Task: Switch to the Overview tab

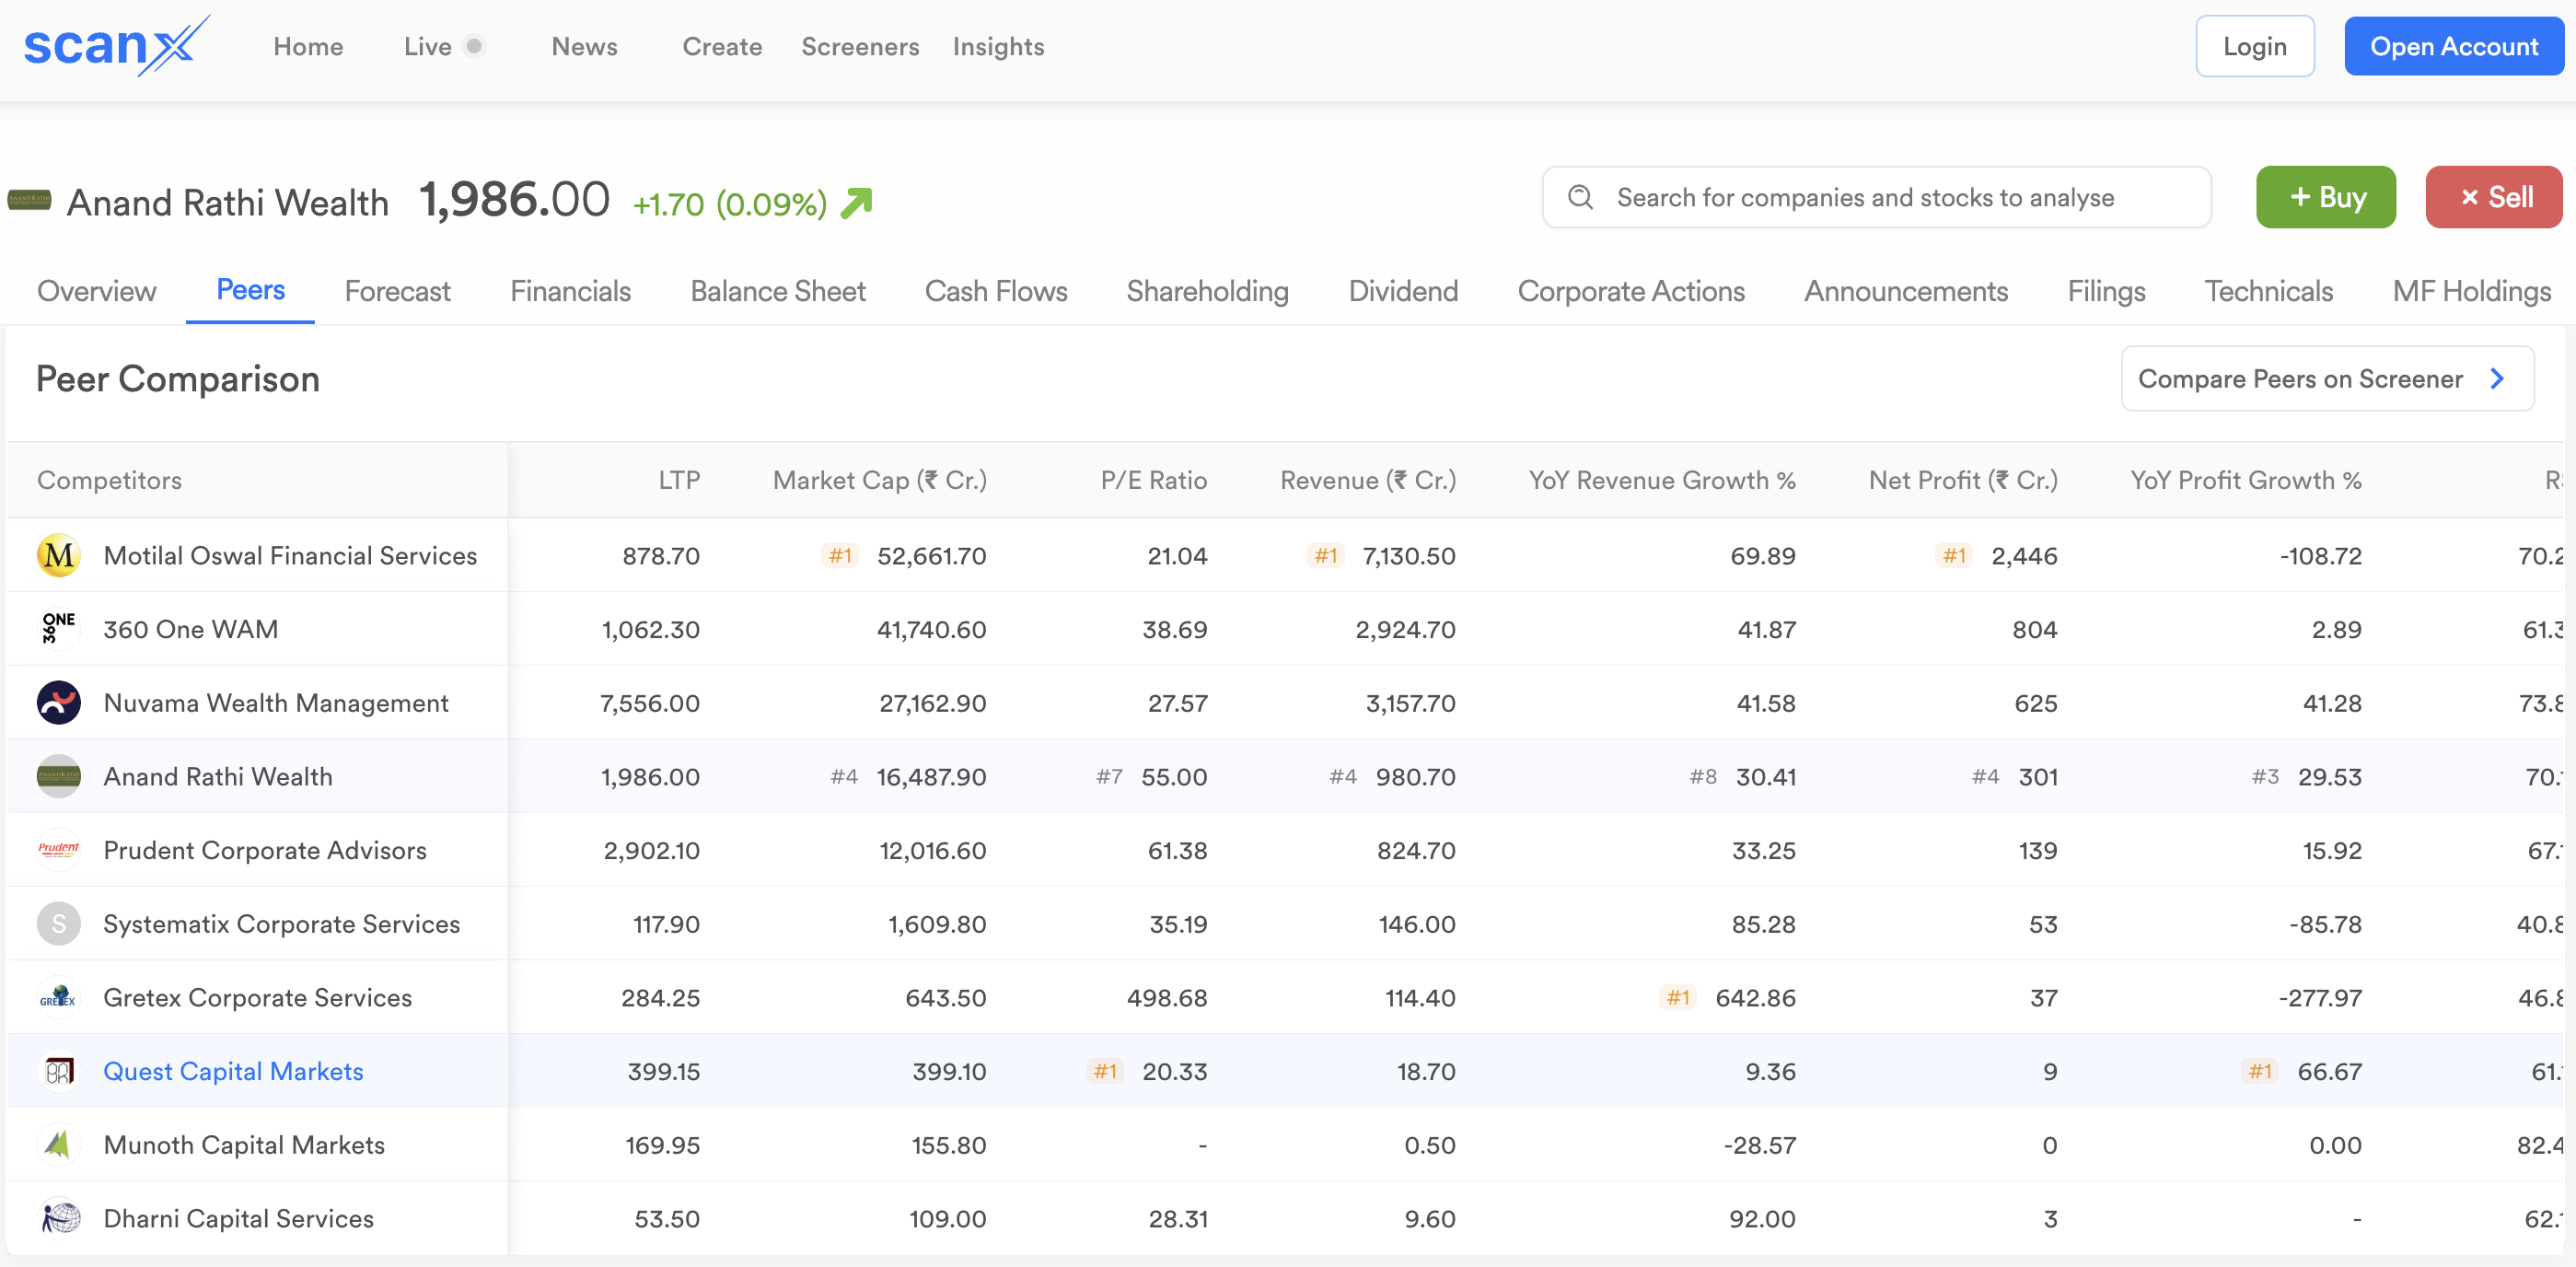Action: point(96,291)
